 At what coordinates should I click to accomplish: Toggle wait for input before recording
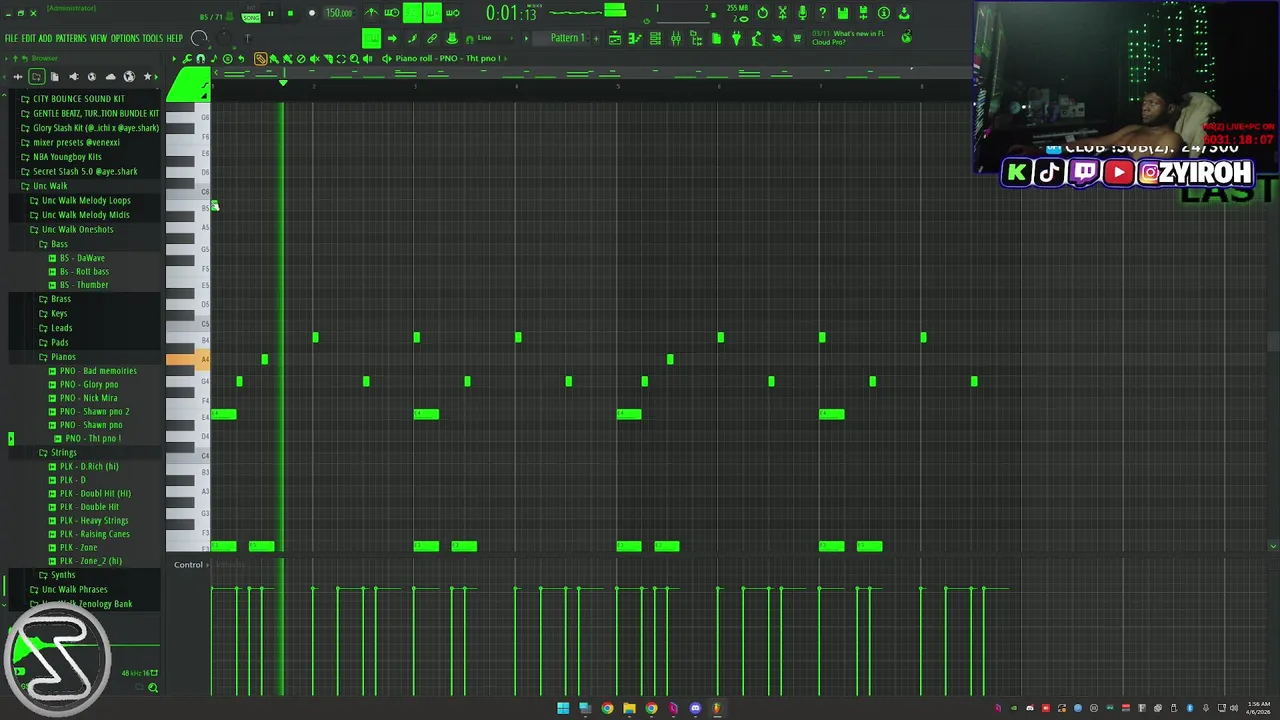click(392, 13)
